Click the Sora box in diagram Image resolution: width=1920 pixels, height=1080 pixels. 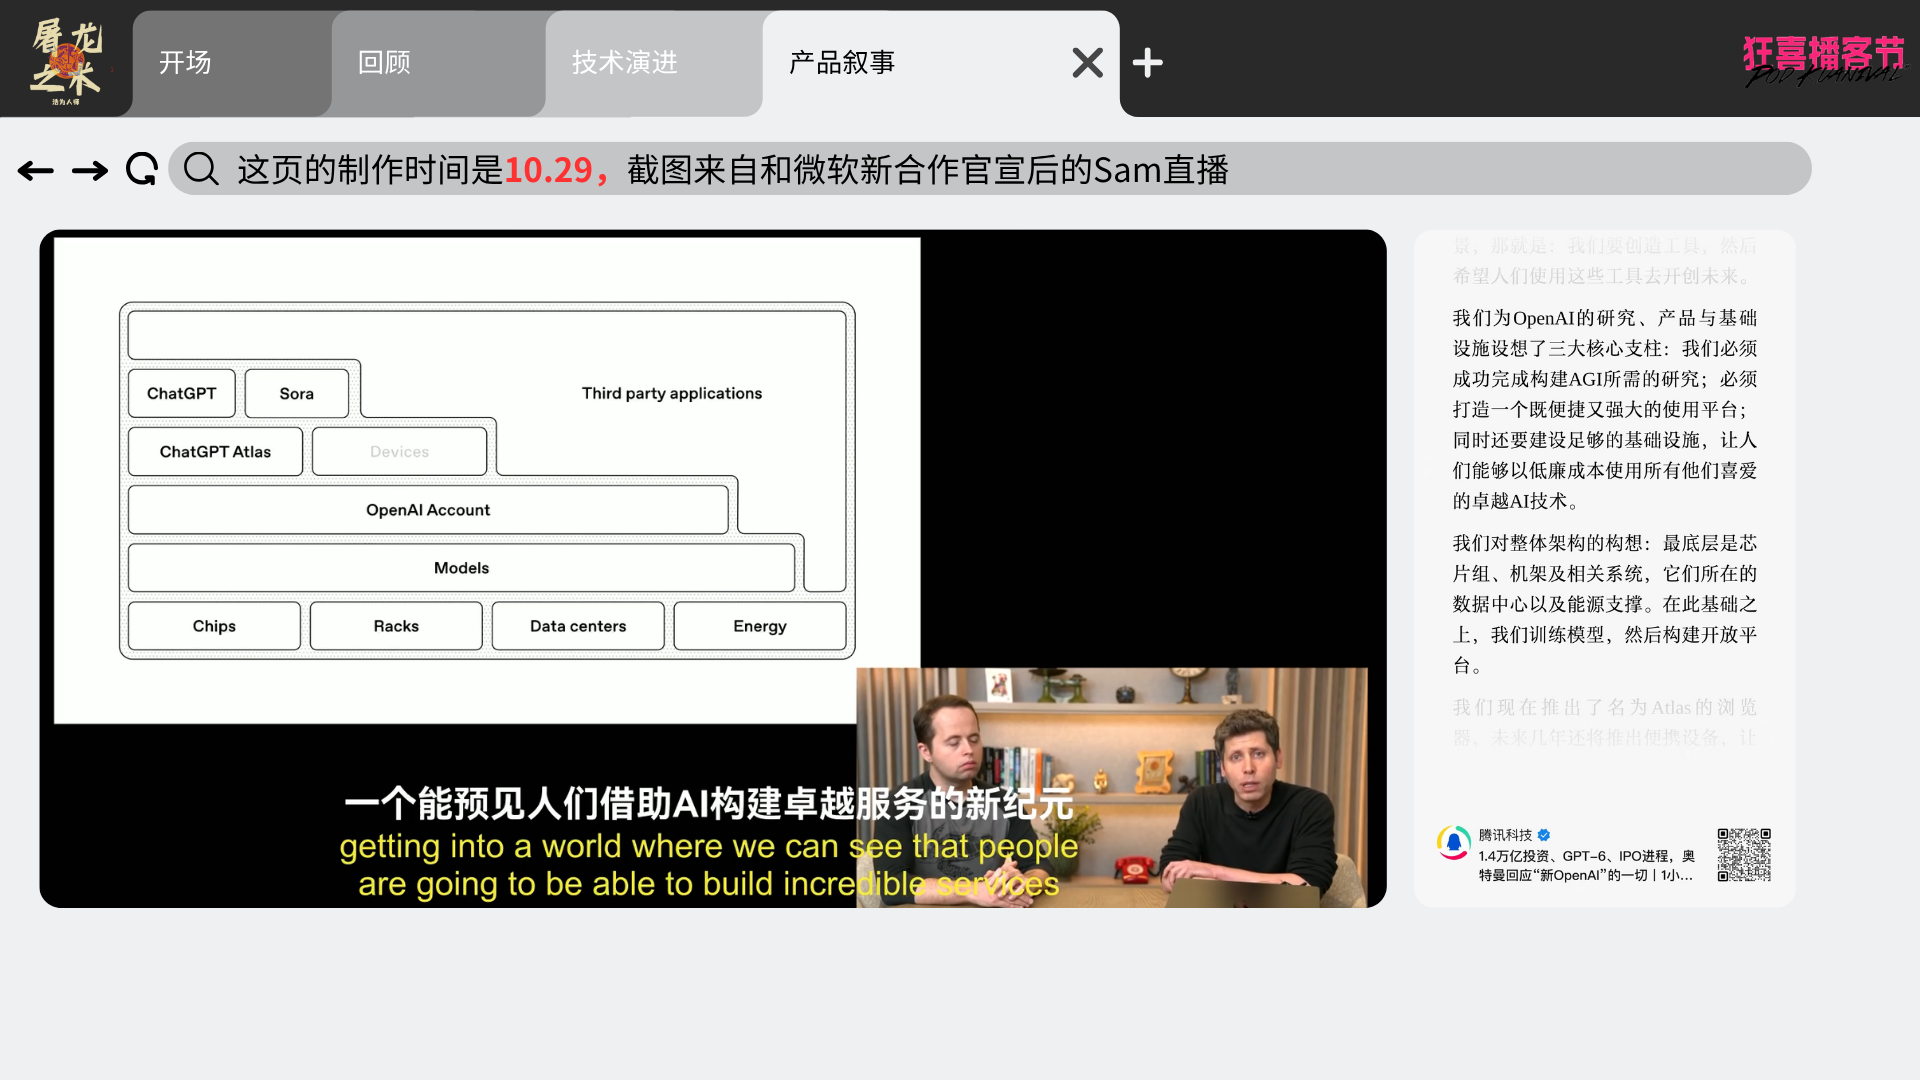point(296,394)
